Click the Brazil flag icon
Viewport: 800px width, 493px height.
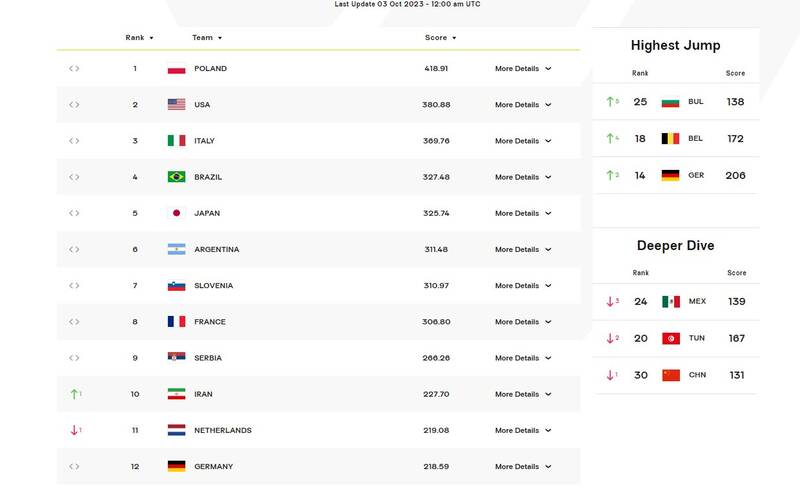[176, 177]
